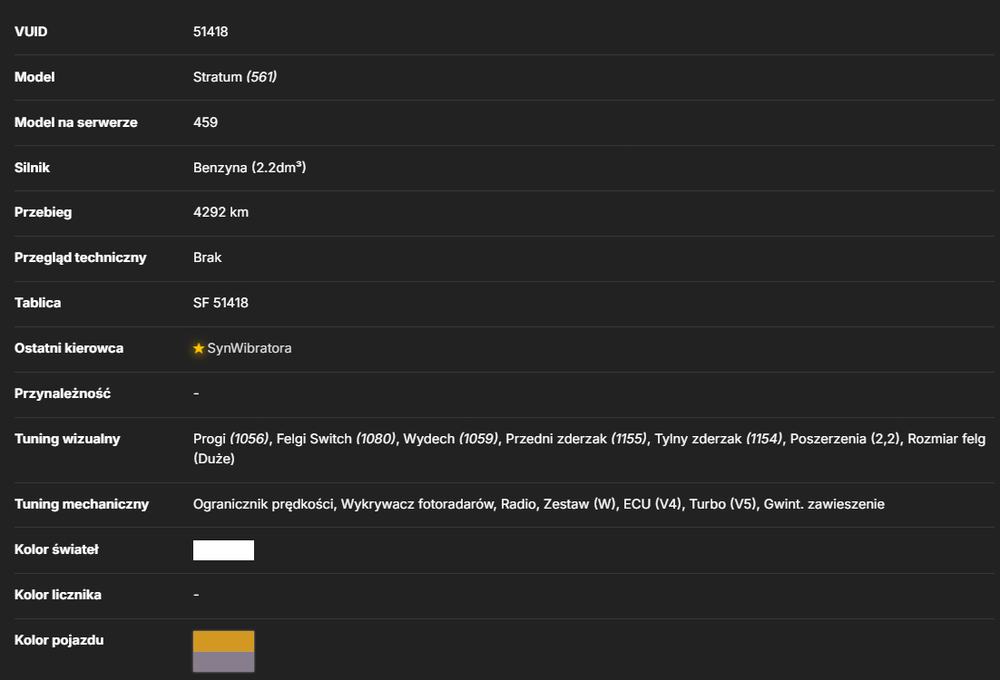Click the model ID (561)
The image size is (1000, 680).
click(x=261, y=77)
